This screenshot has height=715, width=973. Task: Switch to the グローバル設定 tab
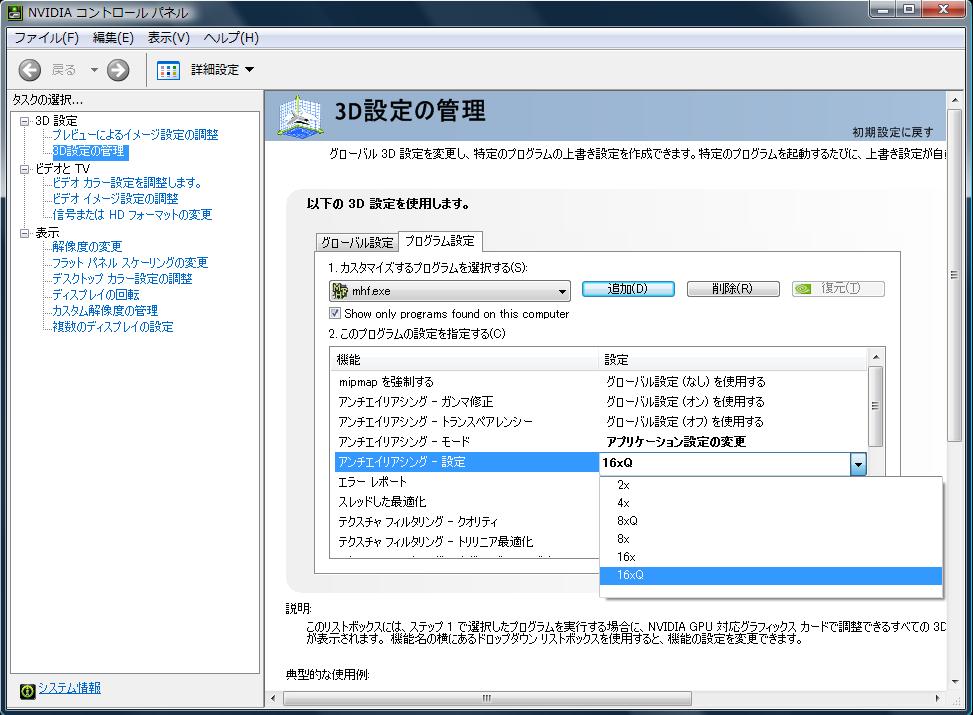coord(357,243)
